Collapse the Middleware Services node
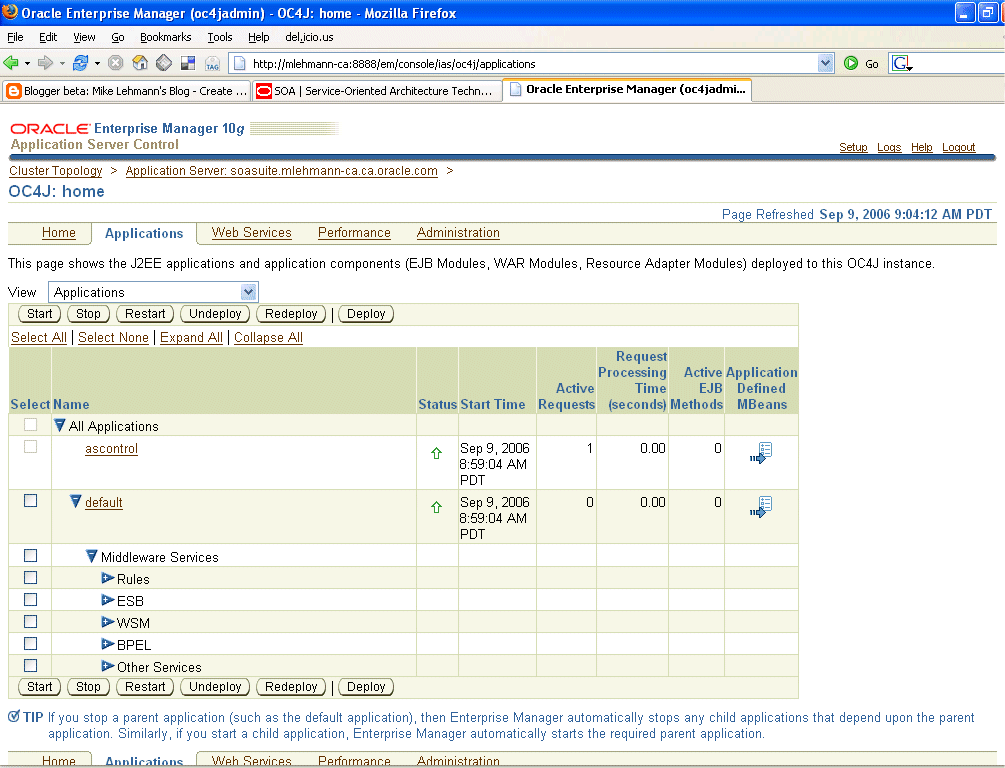Image resolution: width=1005 pixels, height=768 pixels. coord(92,556)
